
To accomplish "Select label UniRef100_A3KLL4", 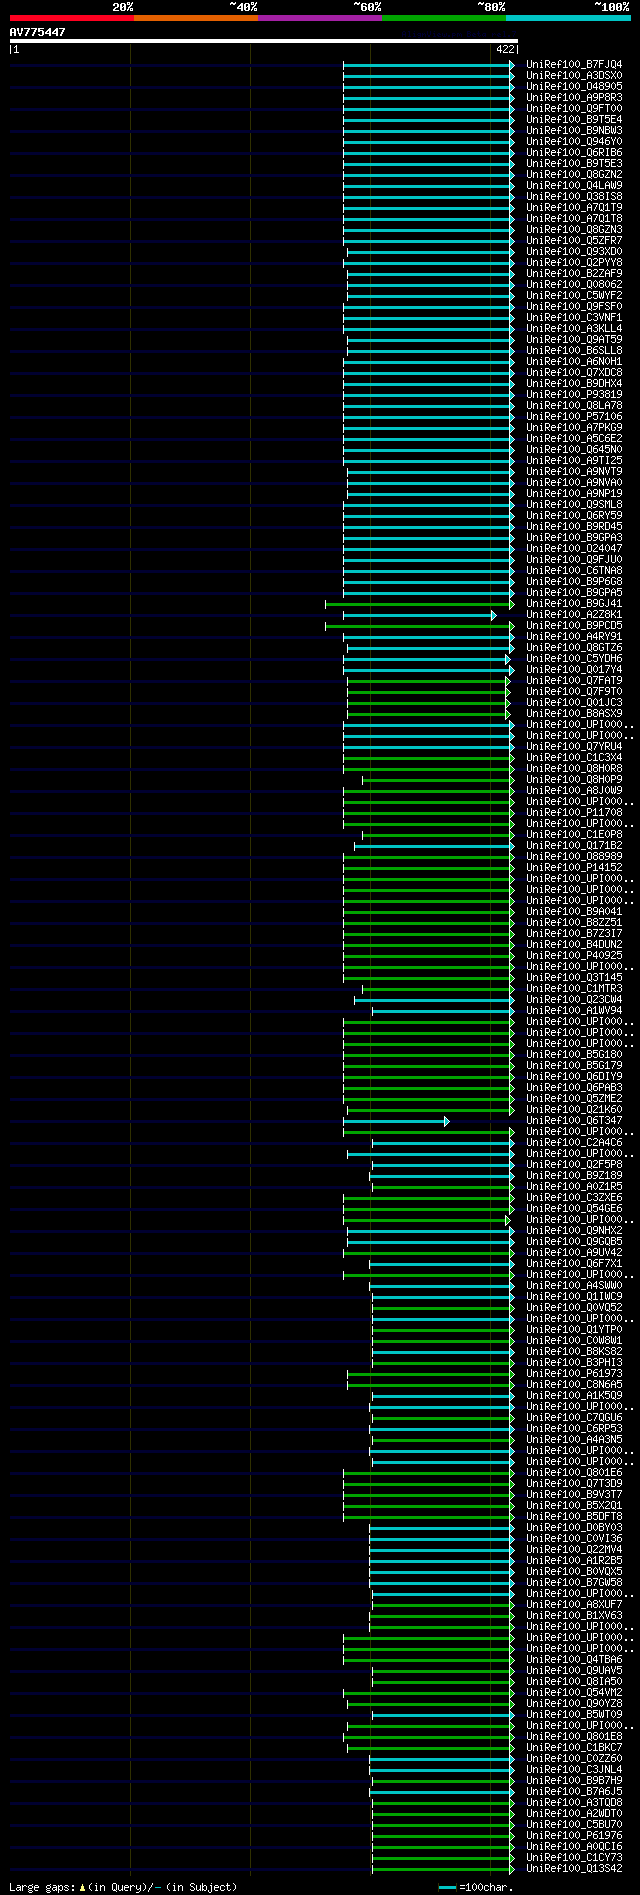I will tap(574, 329).
